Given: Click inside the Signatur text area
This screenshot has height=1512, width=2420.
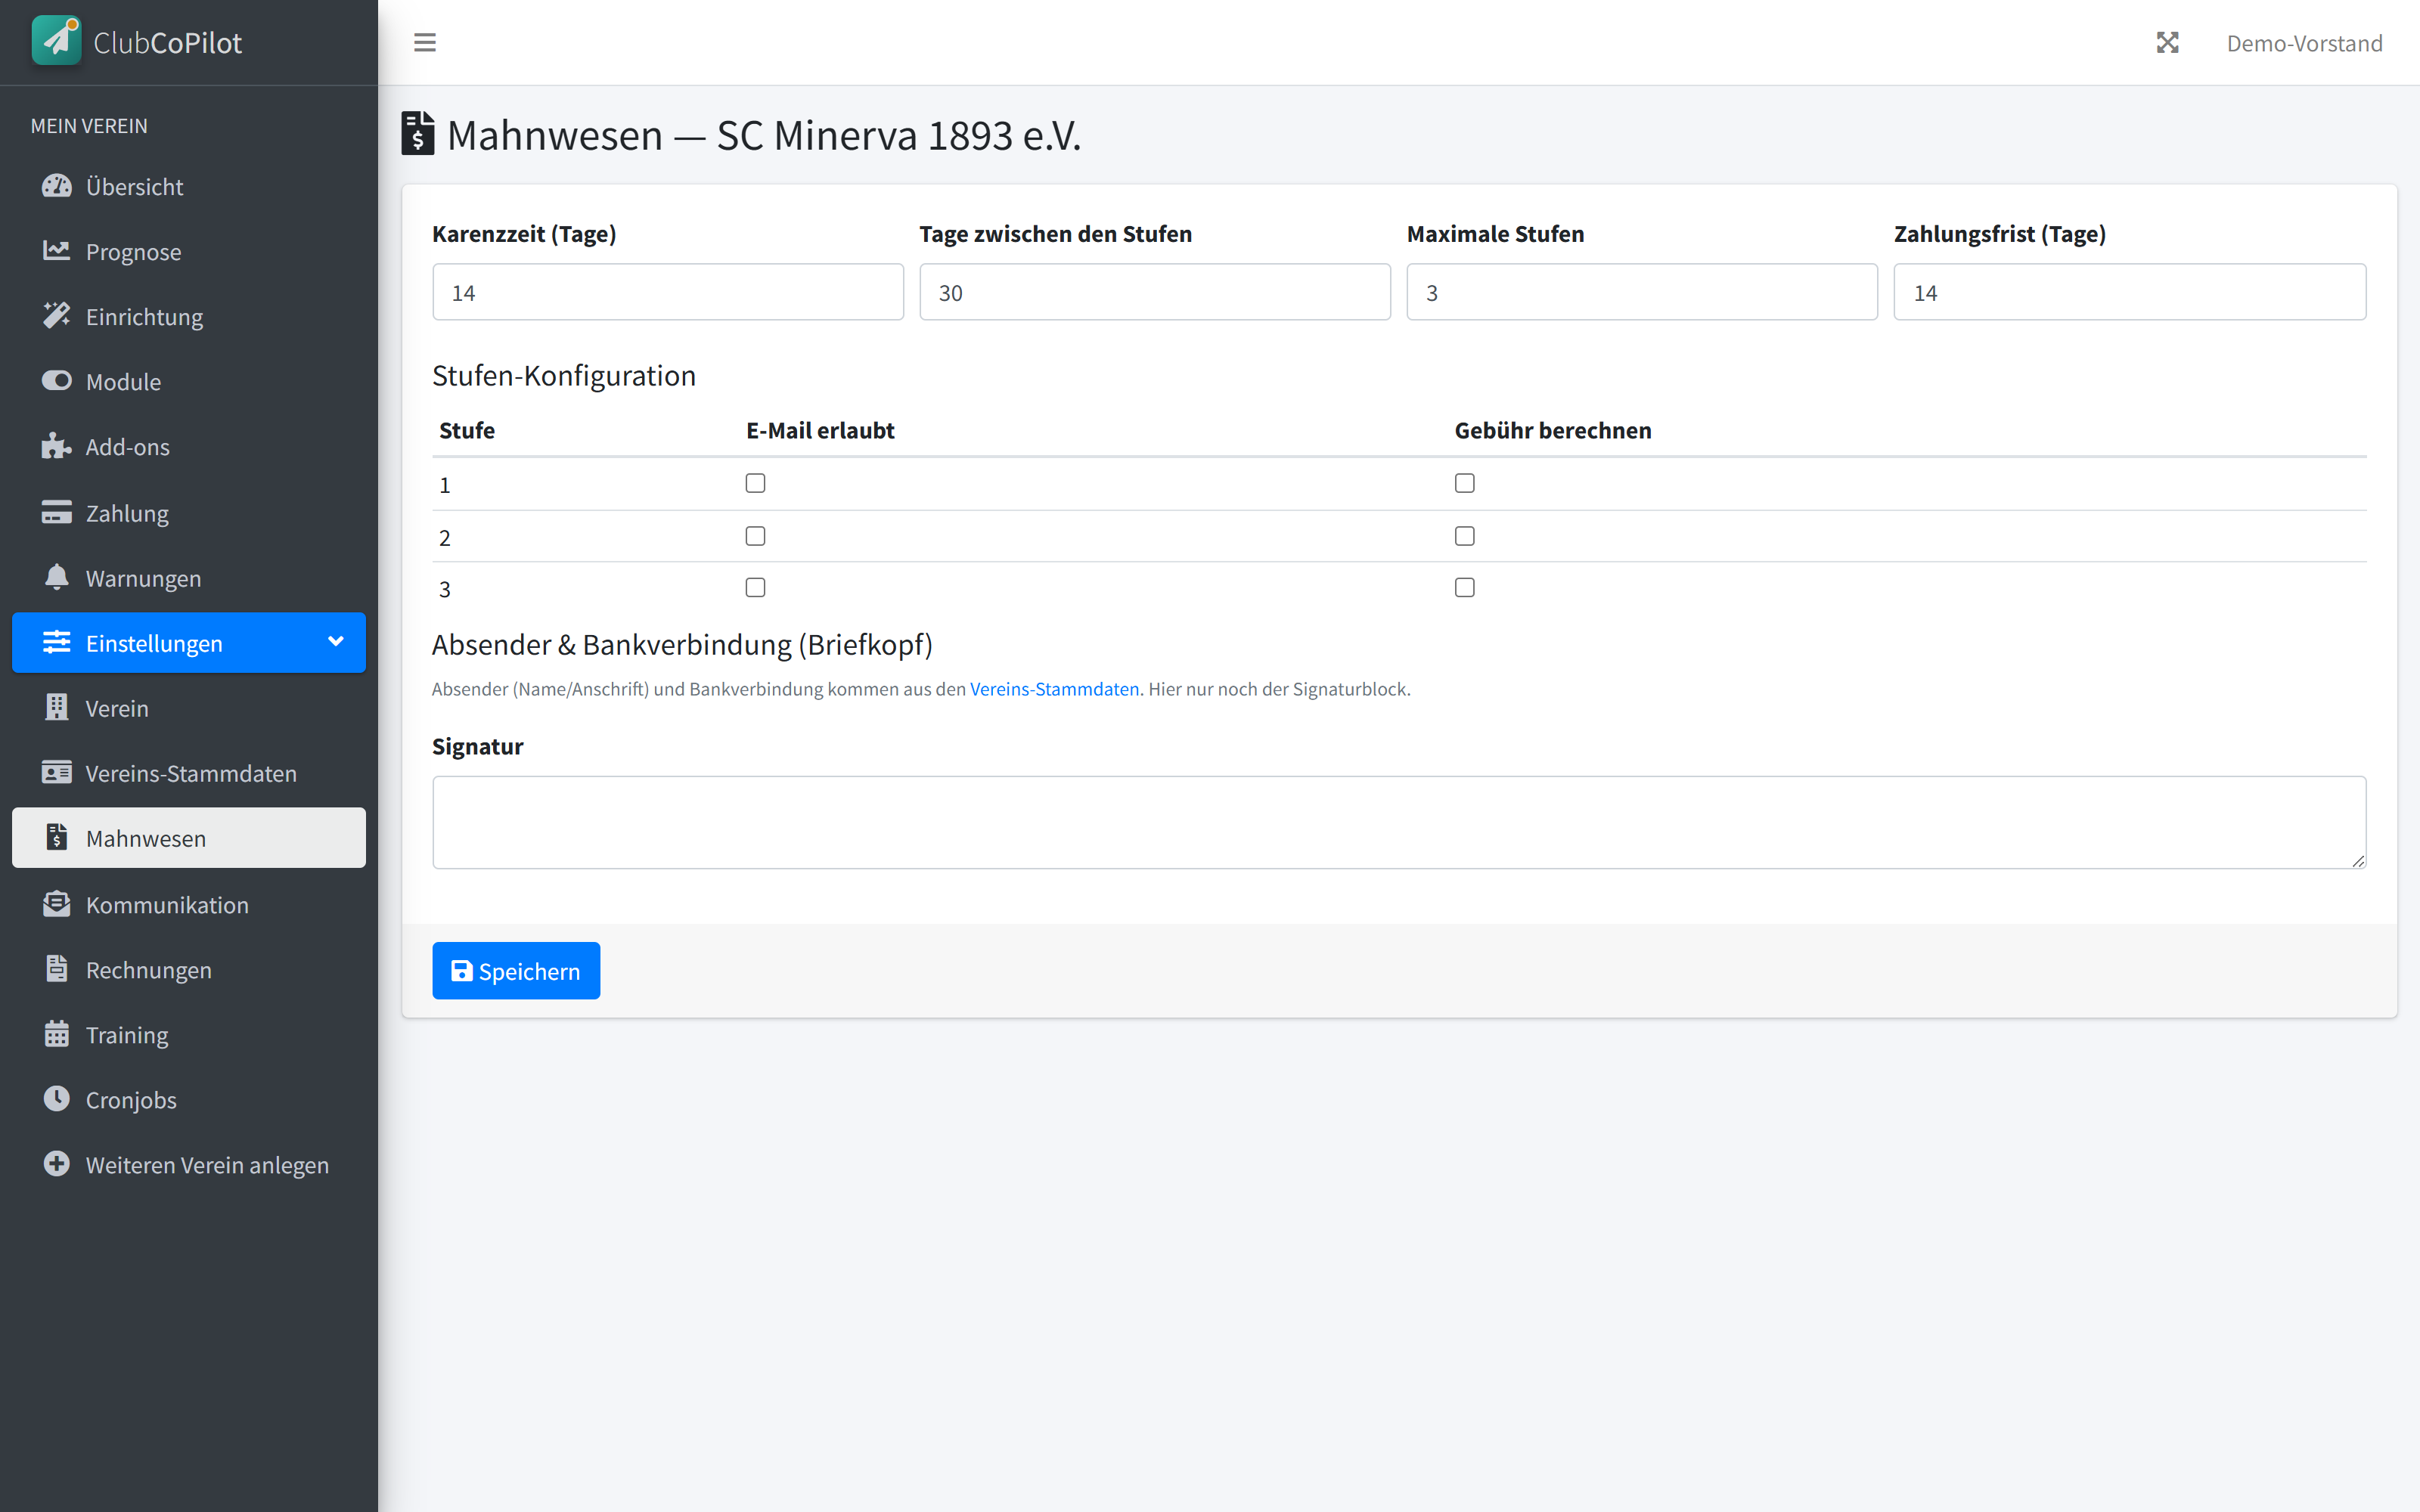Looking at the screenshot, I should [1399, 822].
